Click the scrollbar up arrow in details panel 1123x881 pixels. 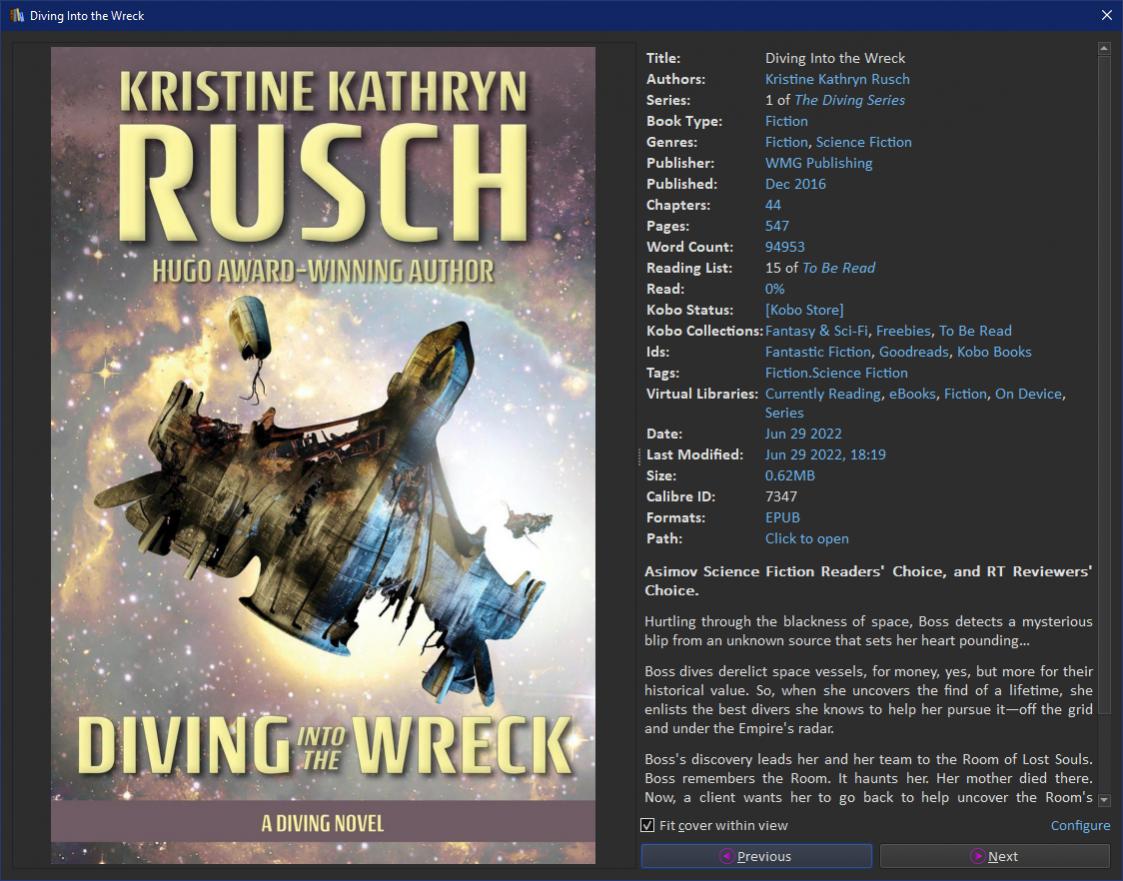(1104, 48)
